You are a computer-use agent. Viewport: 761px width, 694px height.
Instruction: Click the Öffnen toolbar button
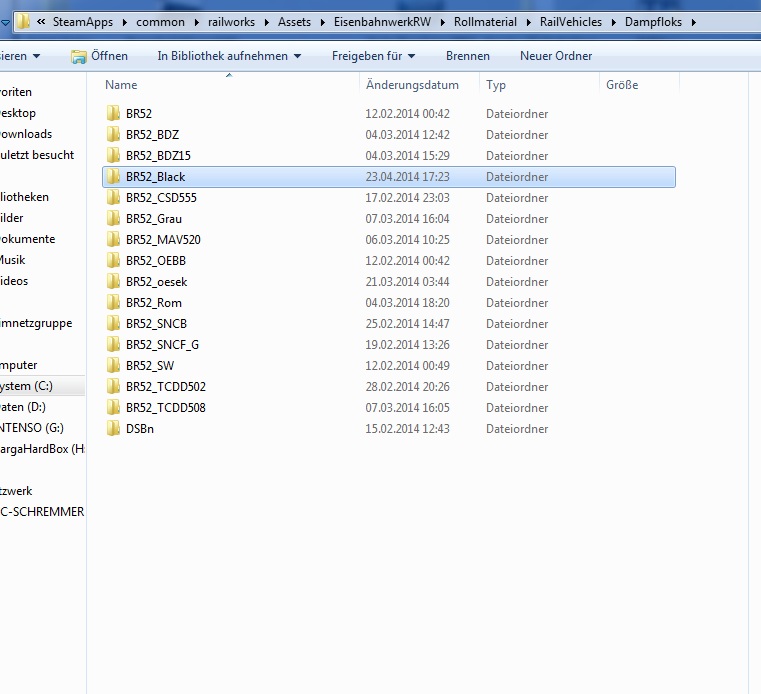point(99,56)
